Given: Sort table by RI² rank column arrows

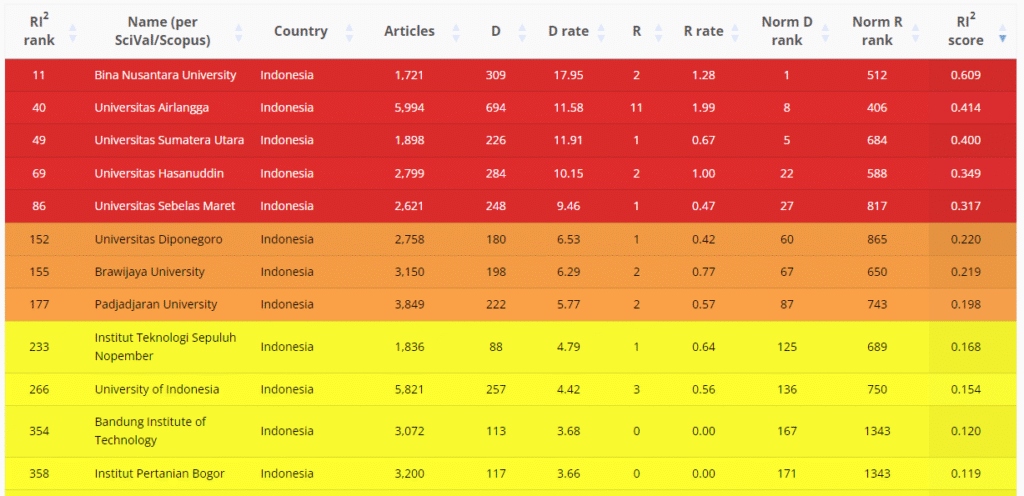Looking at the screenshot, I should pyautogui.click(x=72, y=31).
